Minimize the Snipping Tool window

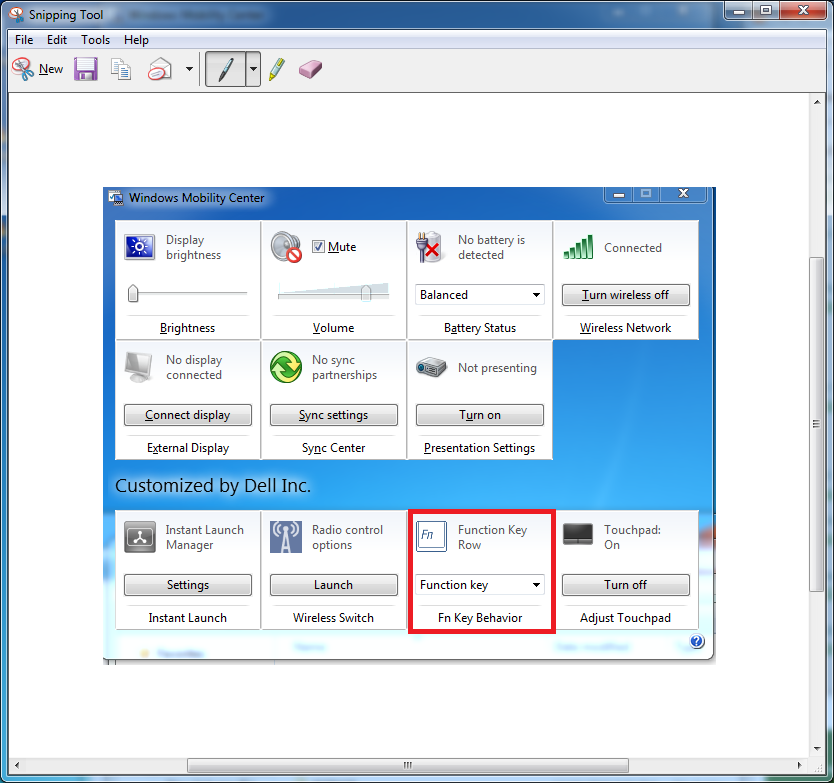(738, 11)
